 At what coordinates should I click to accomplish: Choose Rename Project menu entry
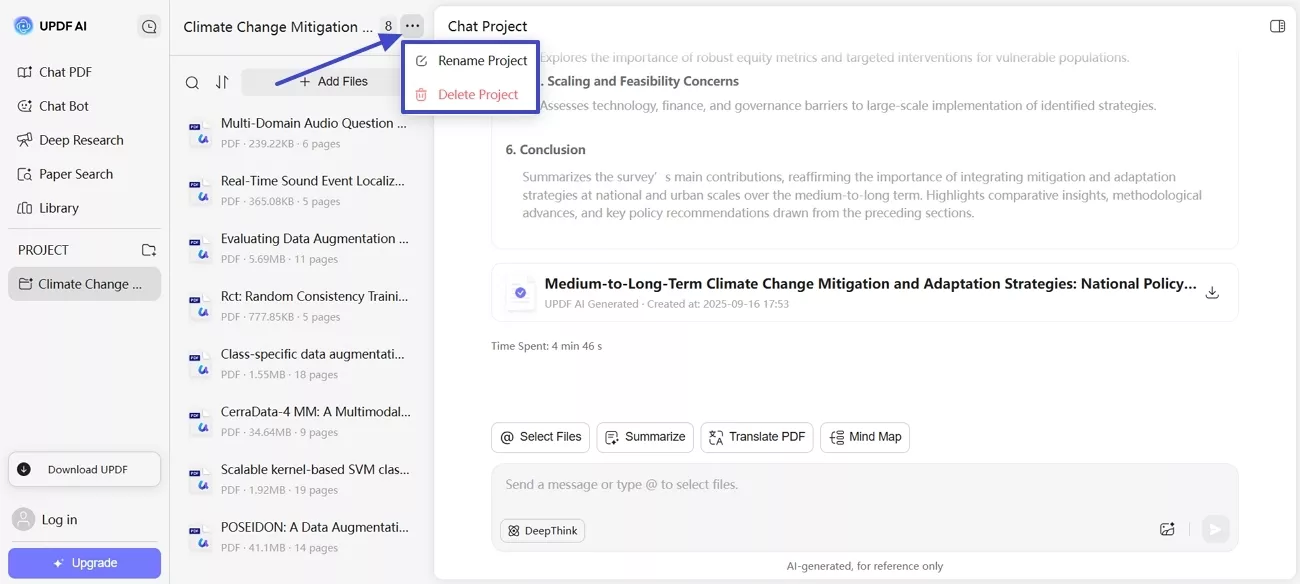471,61
